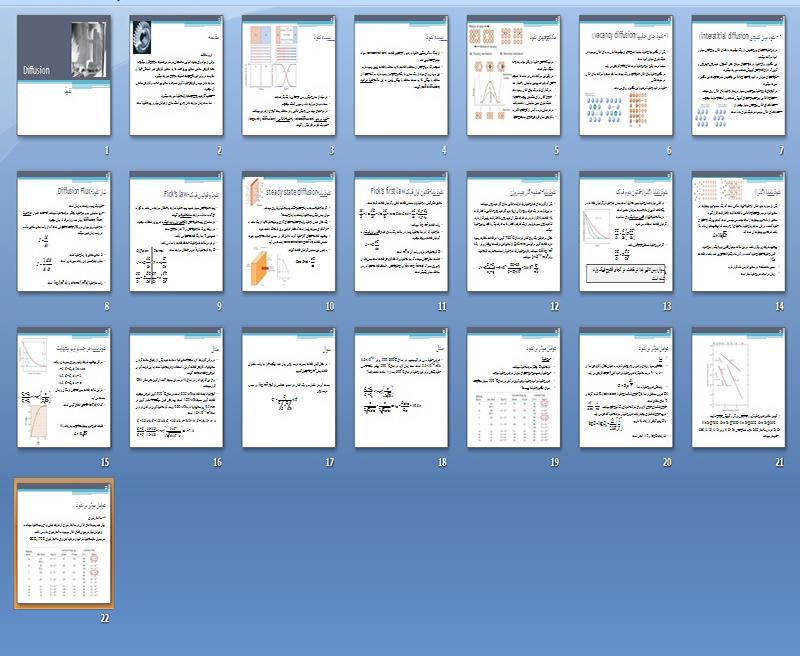
Task: Select the vacancy diffusion slide
Action: click(625, 76)
